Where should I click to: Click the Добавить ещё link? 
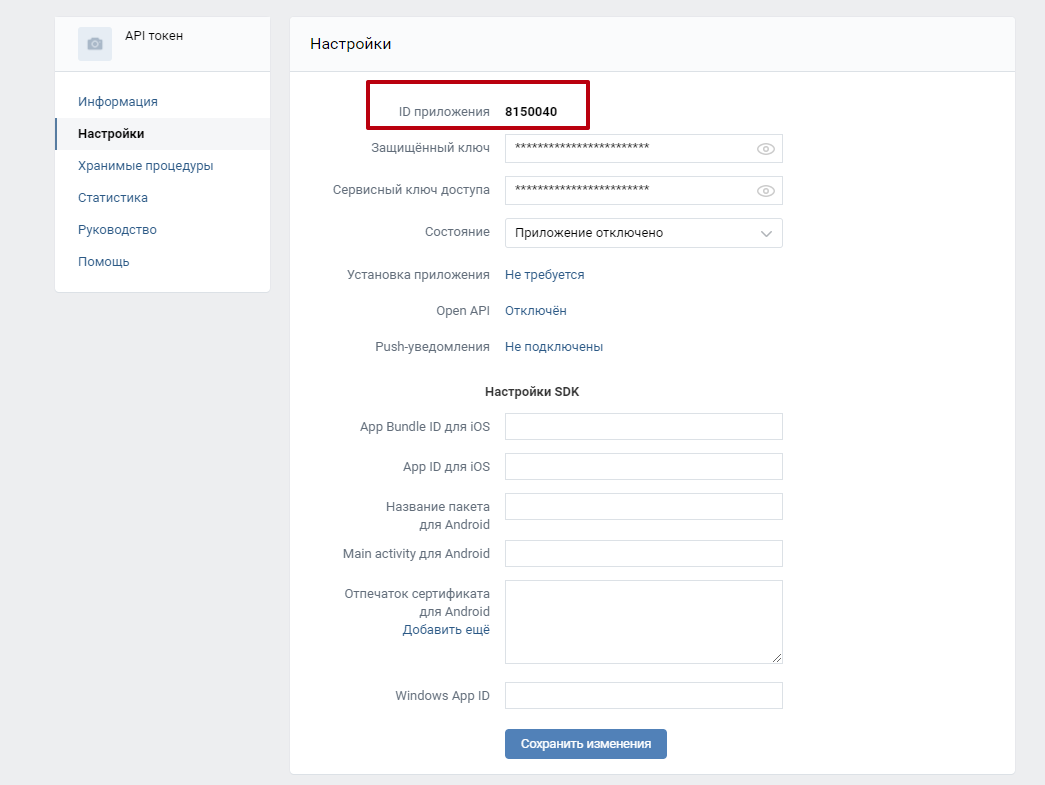[x=446, y=630]
